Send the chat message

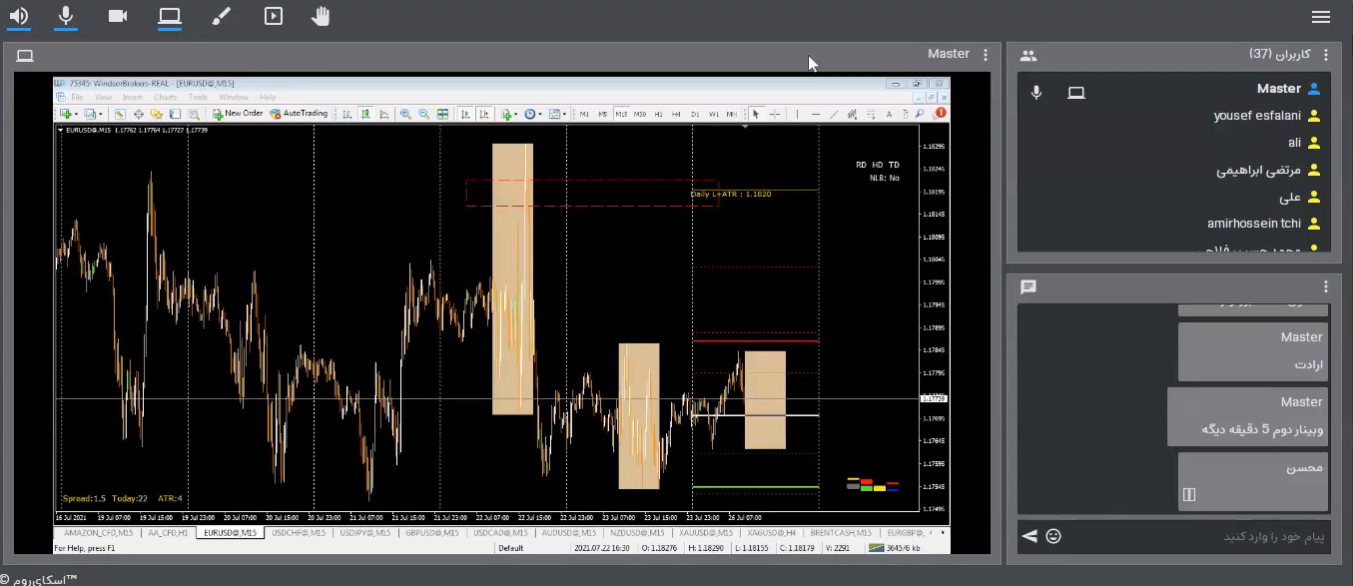[x=1029, y=537]
